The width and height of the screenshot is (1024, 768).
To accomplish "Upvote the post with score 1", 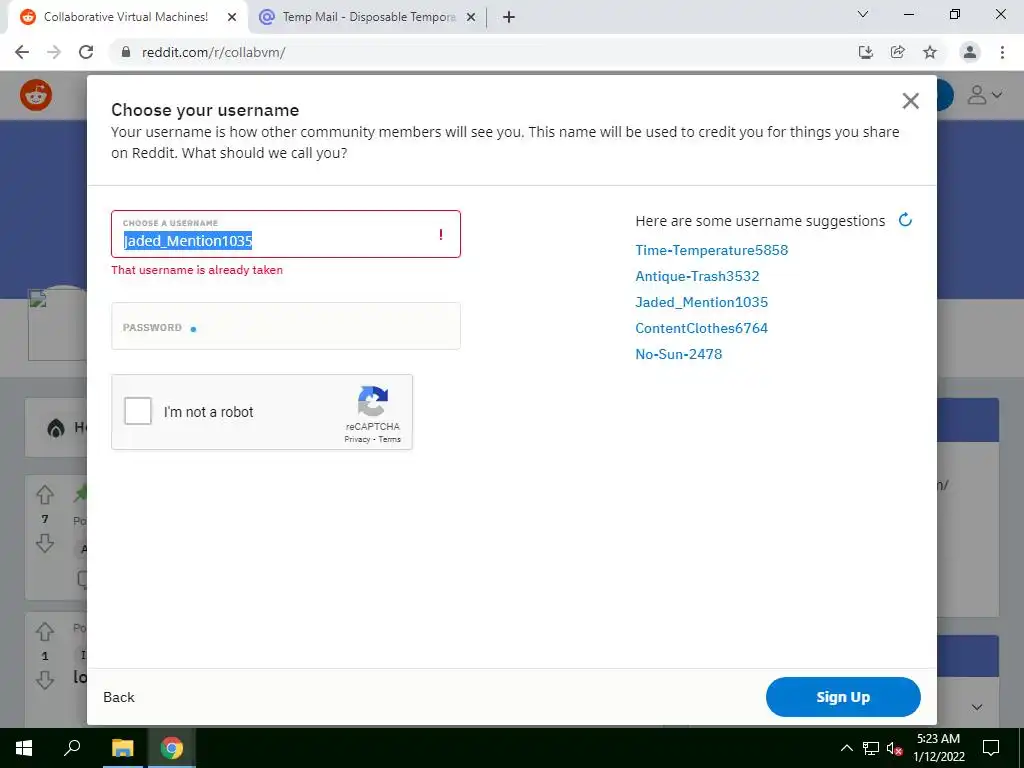I will tap(45, 632).
